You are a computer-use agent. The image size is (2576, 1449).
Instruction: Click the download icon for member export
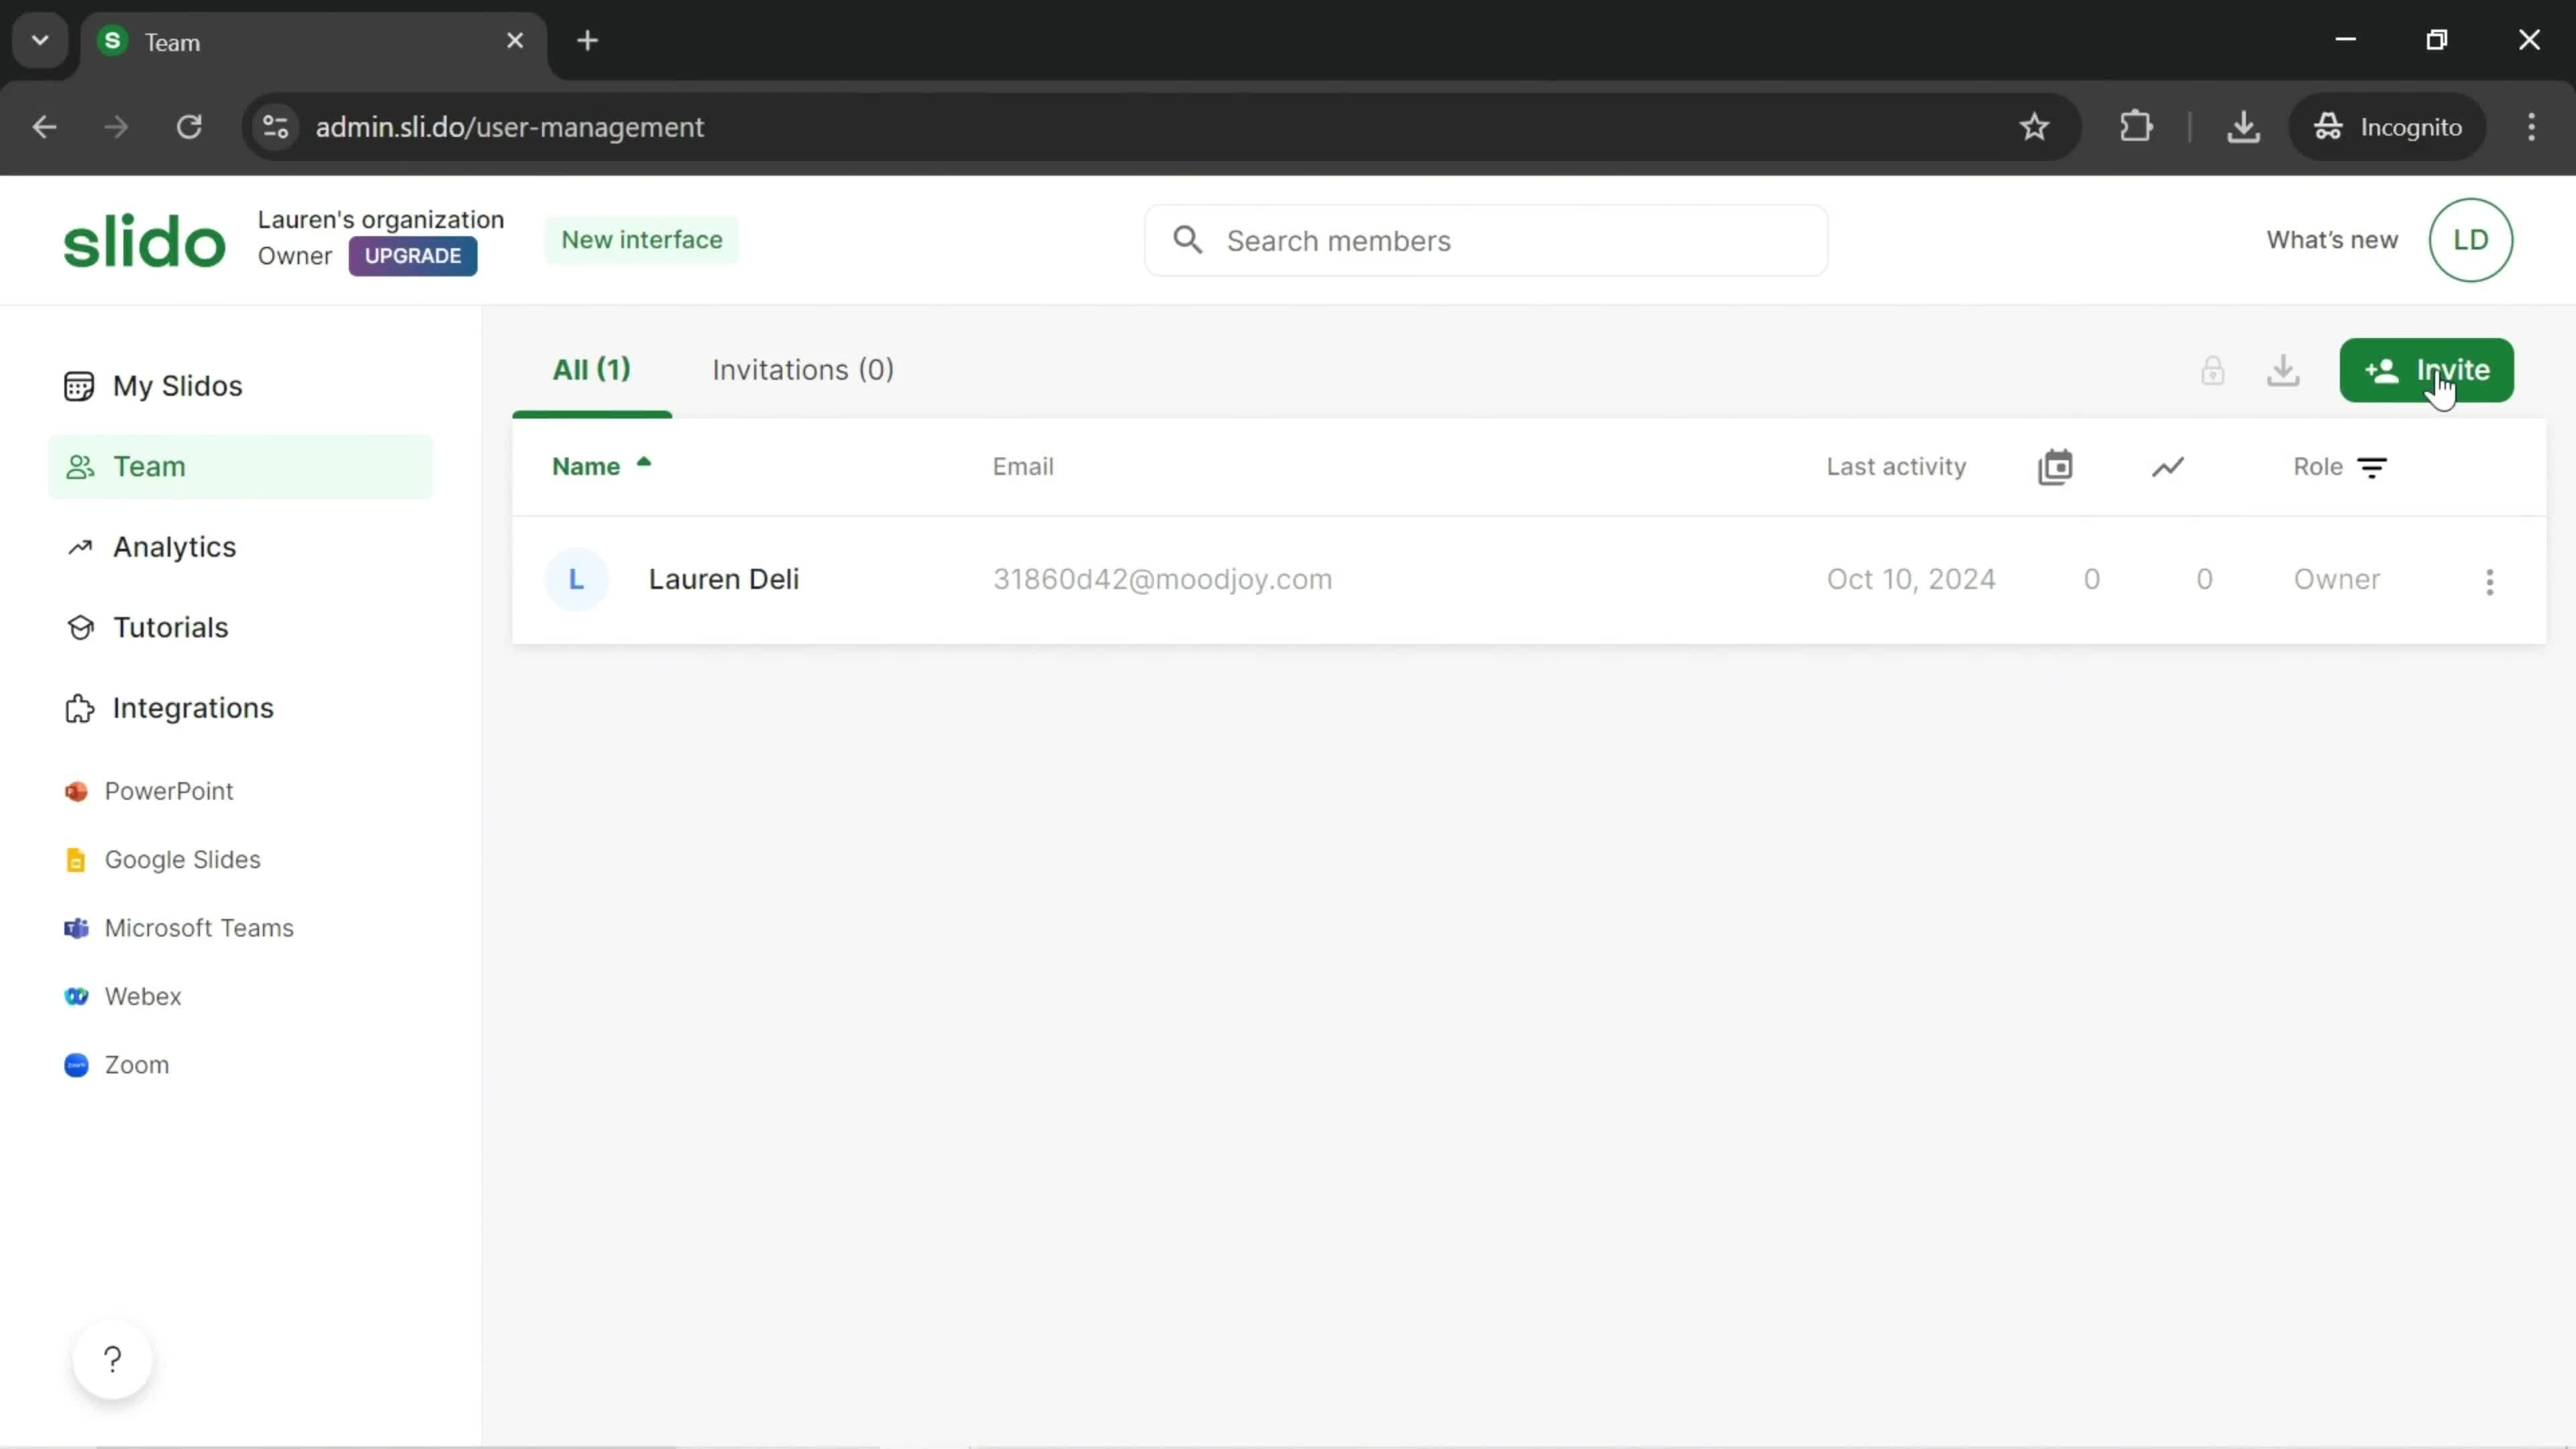coord(2284,370)
